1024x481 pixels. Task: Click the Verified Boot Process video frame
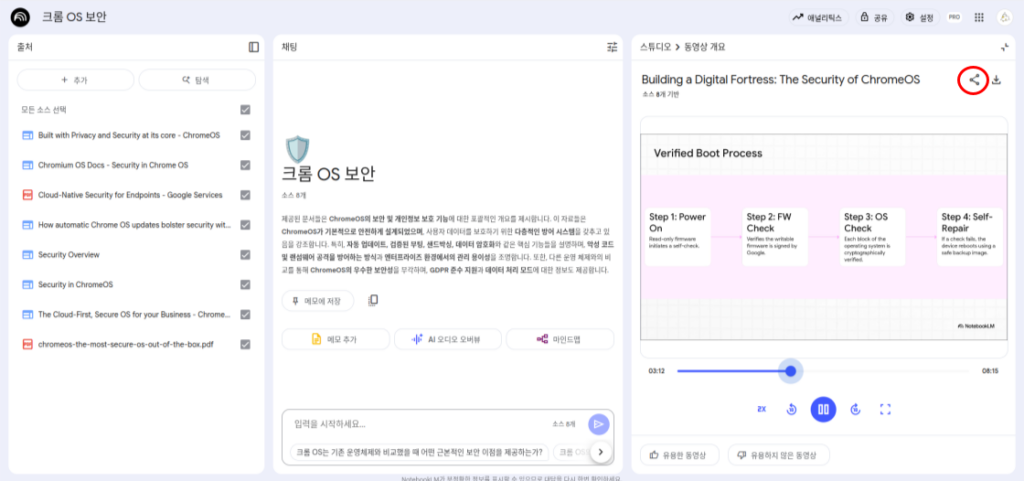click(824, 236)
